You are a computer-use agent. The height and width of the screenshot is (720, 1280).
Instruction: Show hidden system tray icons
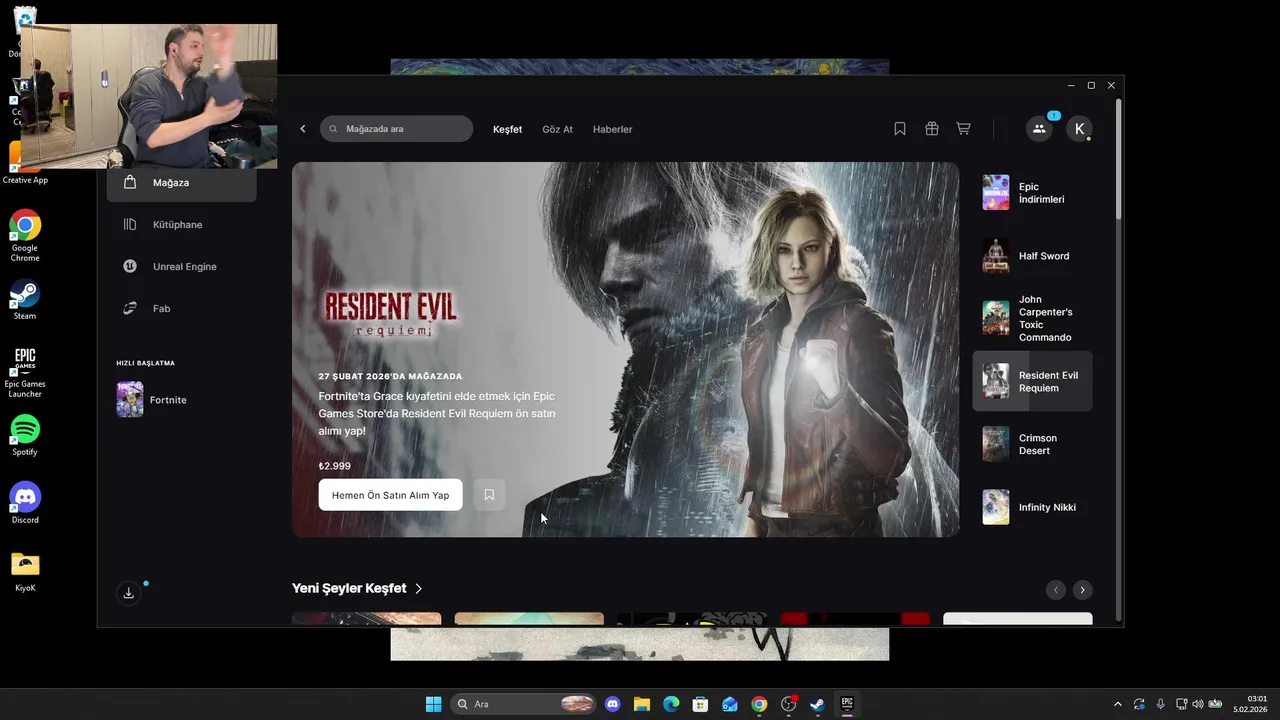point(1118,704)
